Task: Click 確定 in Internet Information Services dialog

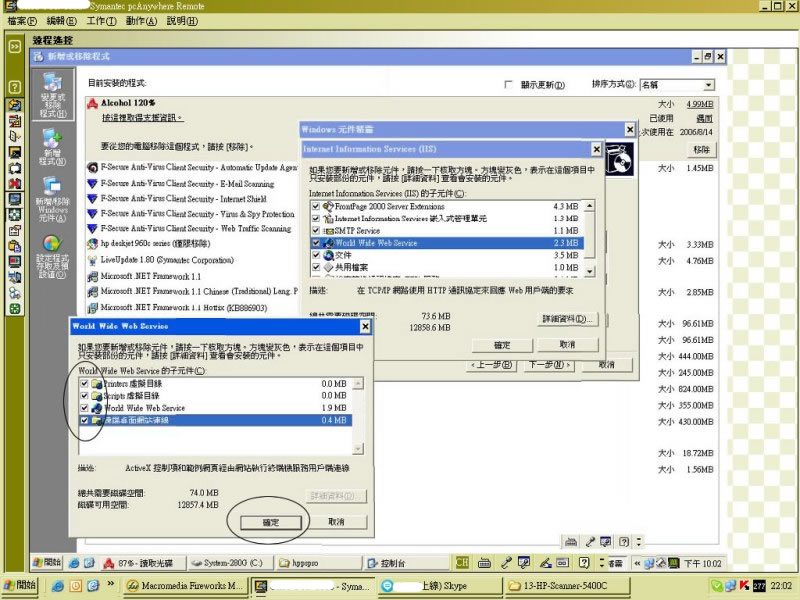Action: (x=502, y=345)
